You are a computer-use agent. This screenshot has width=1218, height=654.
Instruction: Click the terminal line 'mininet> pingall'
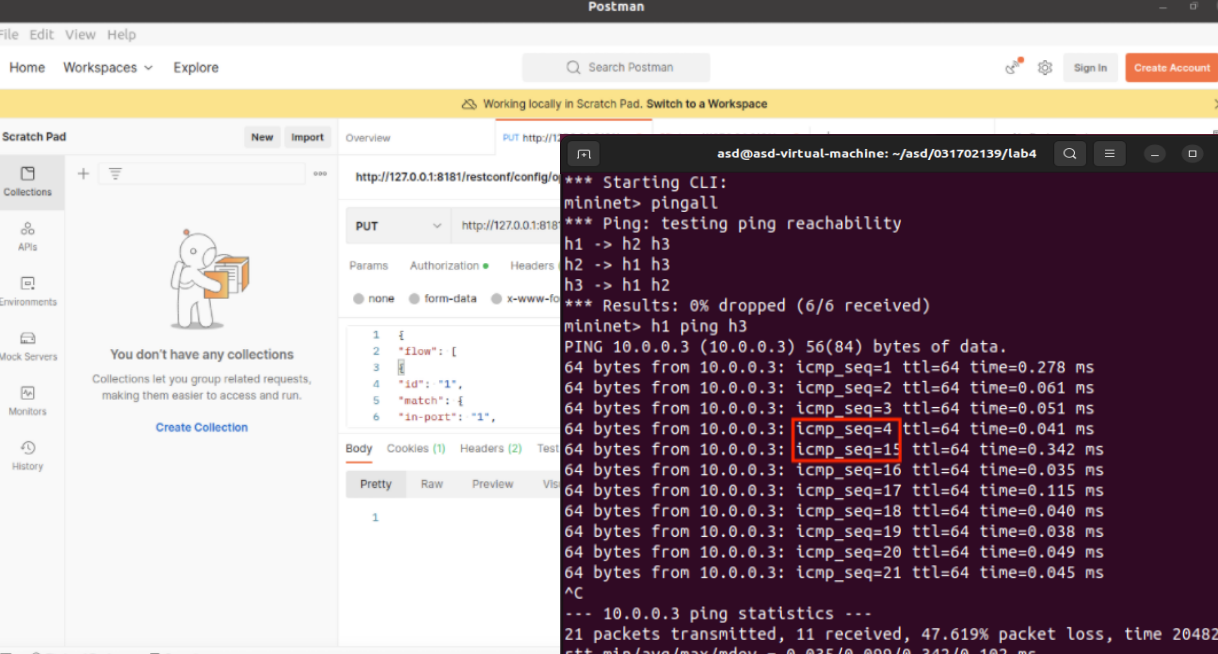coord(641,203)
